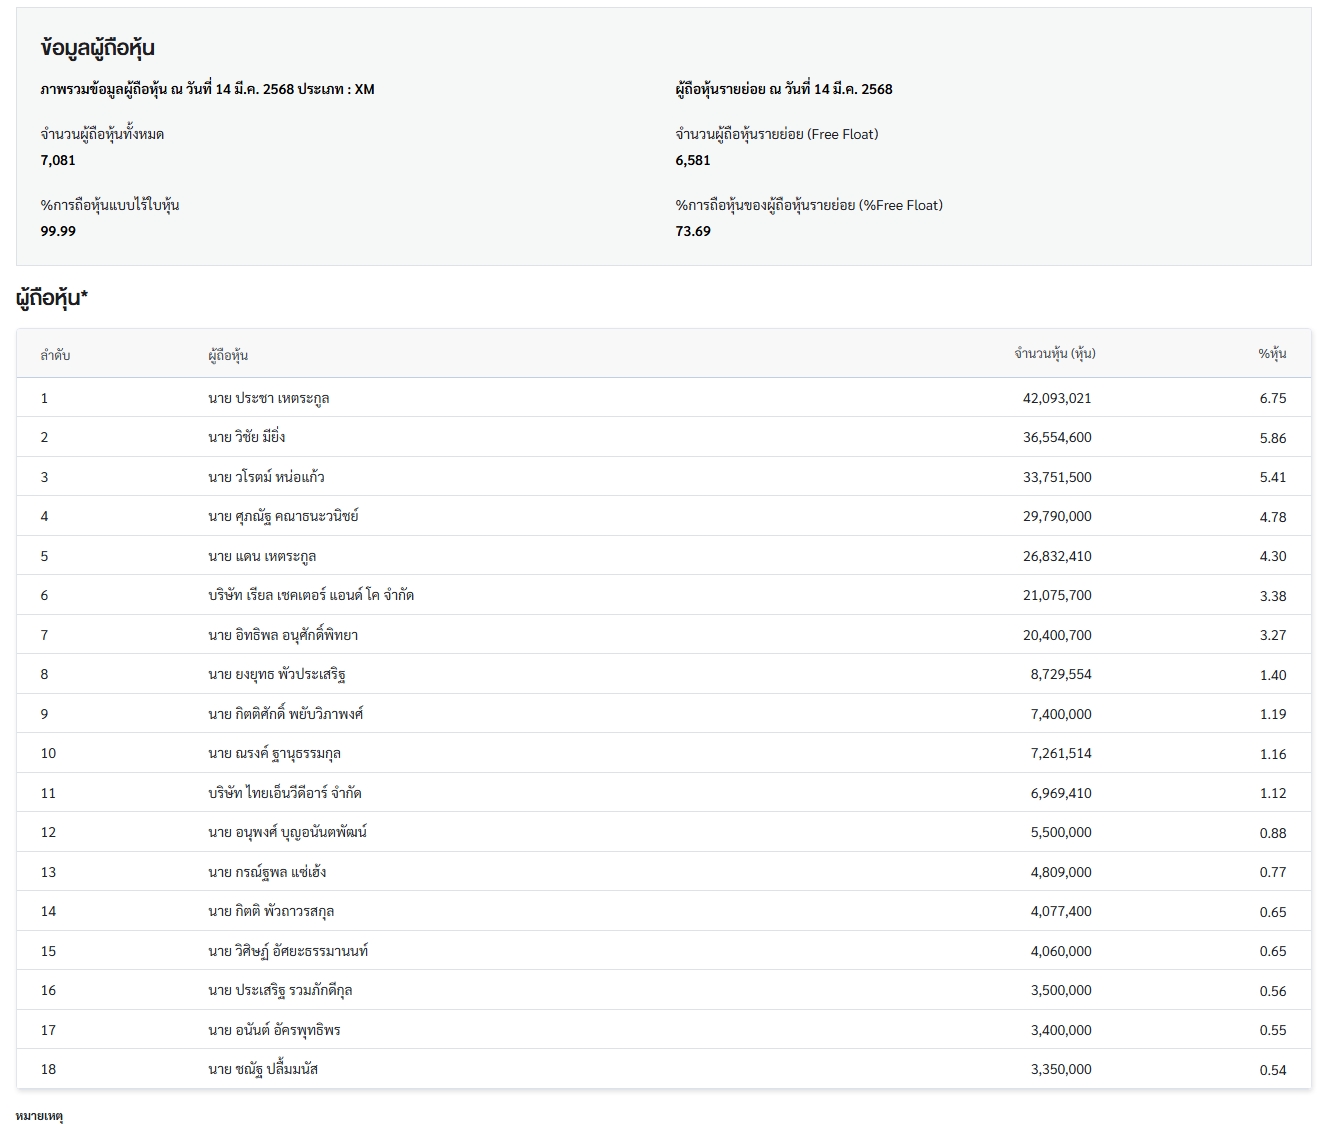The height and width of the screenshot is (1124, 1327).
Task: Click the total shareholders value 7,081
Action: pos(58,160)
